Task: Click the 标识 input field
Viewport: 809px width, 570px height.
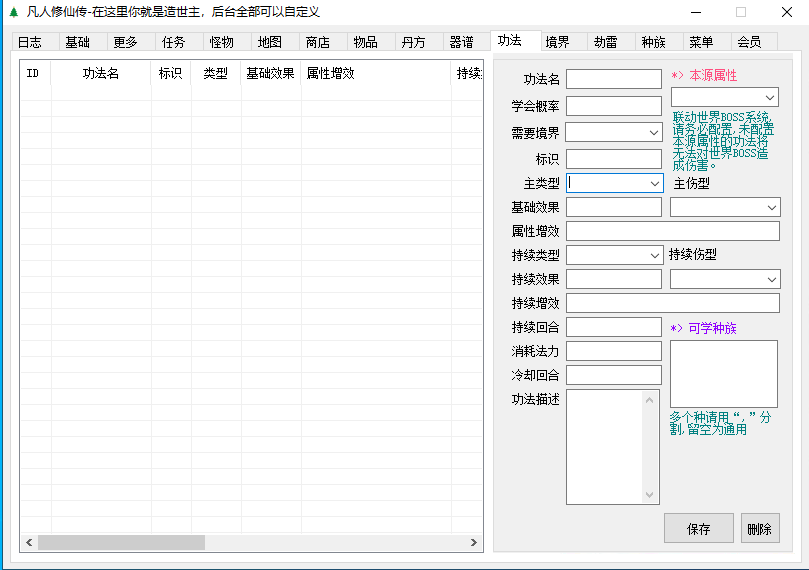Action: tap(614, 159)
